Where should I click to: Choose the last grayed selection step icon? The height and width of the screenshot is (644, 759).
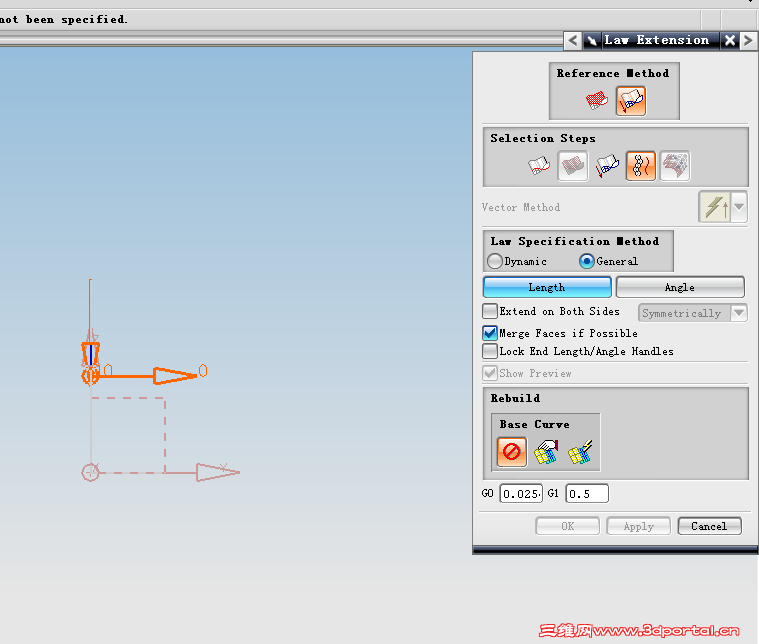pyautogui.click(x=675, y=166)
